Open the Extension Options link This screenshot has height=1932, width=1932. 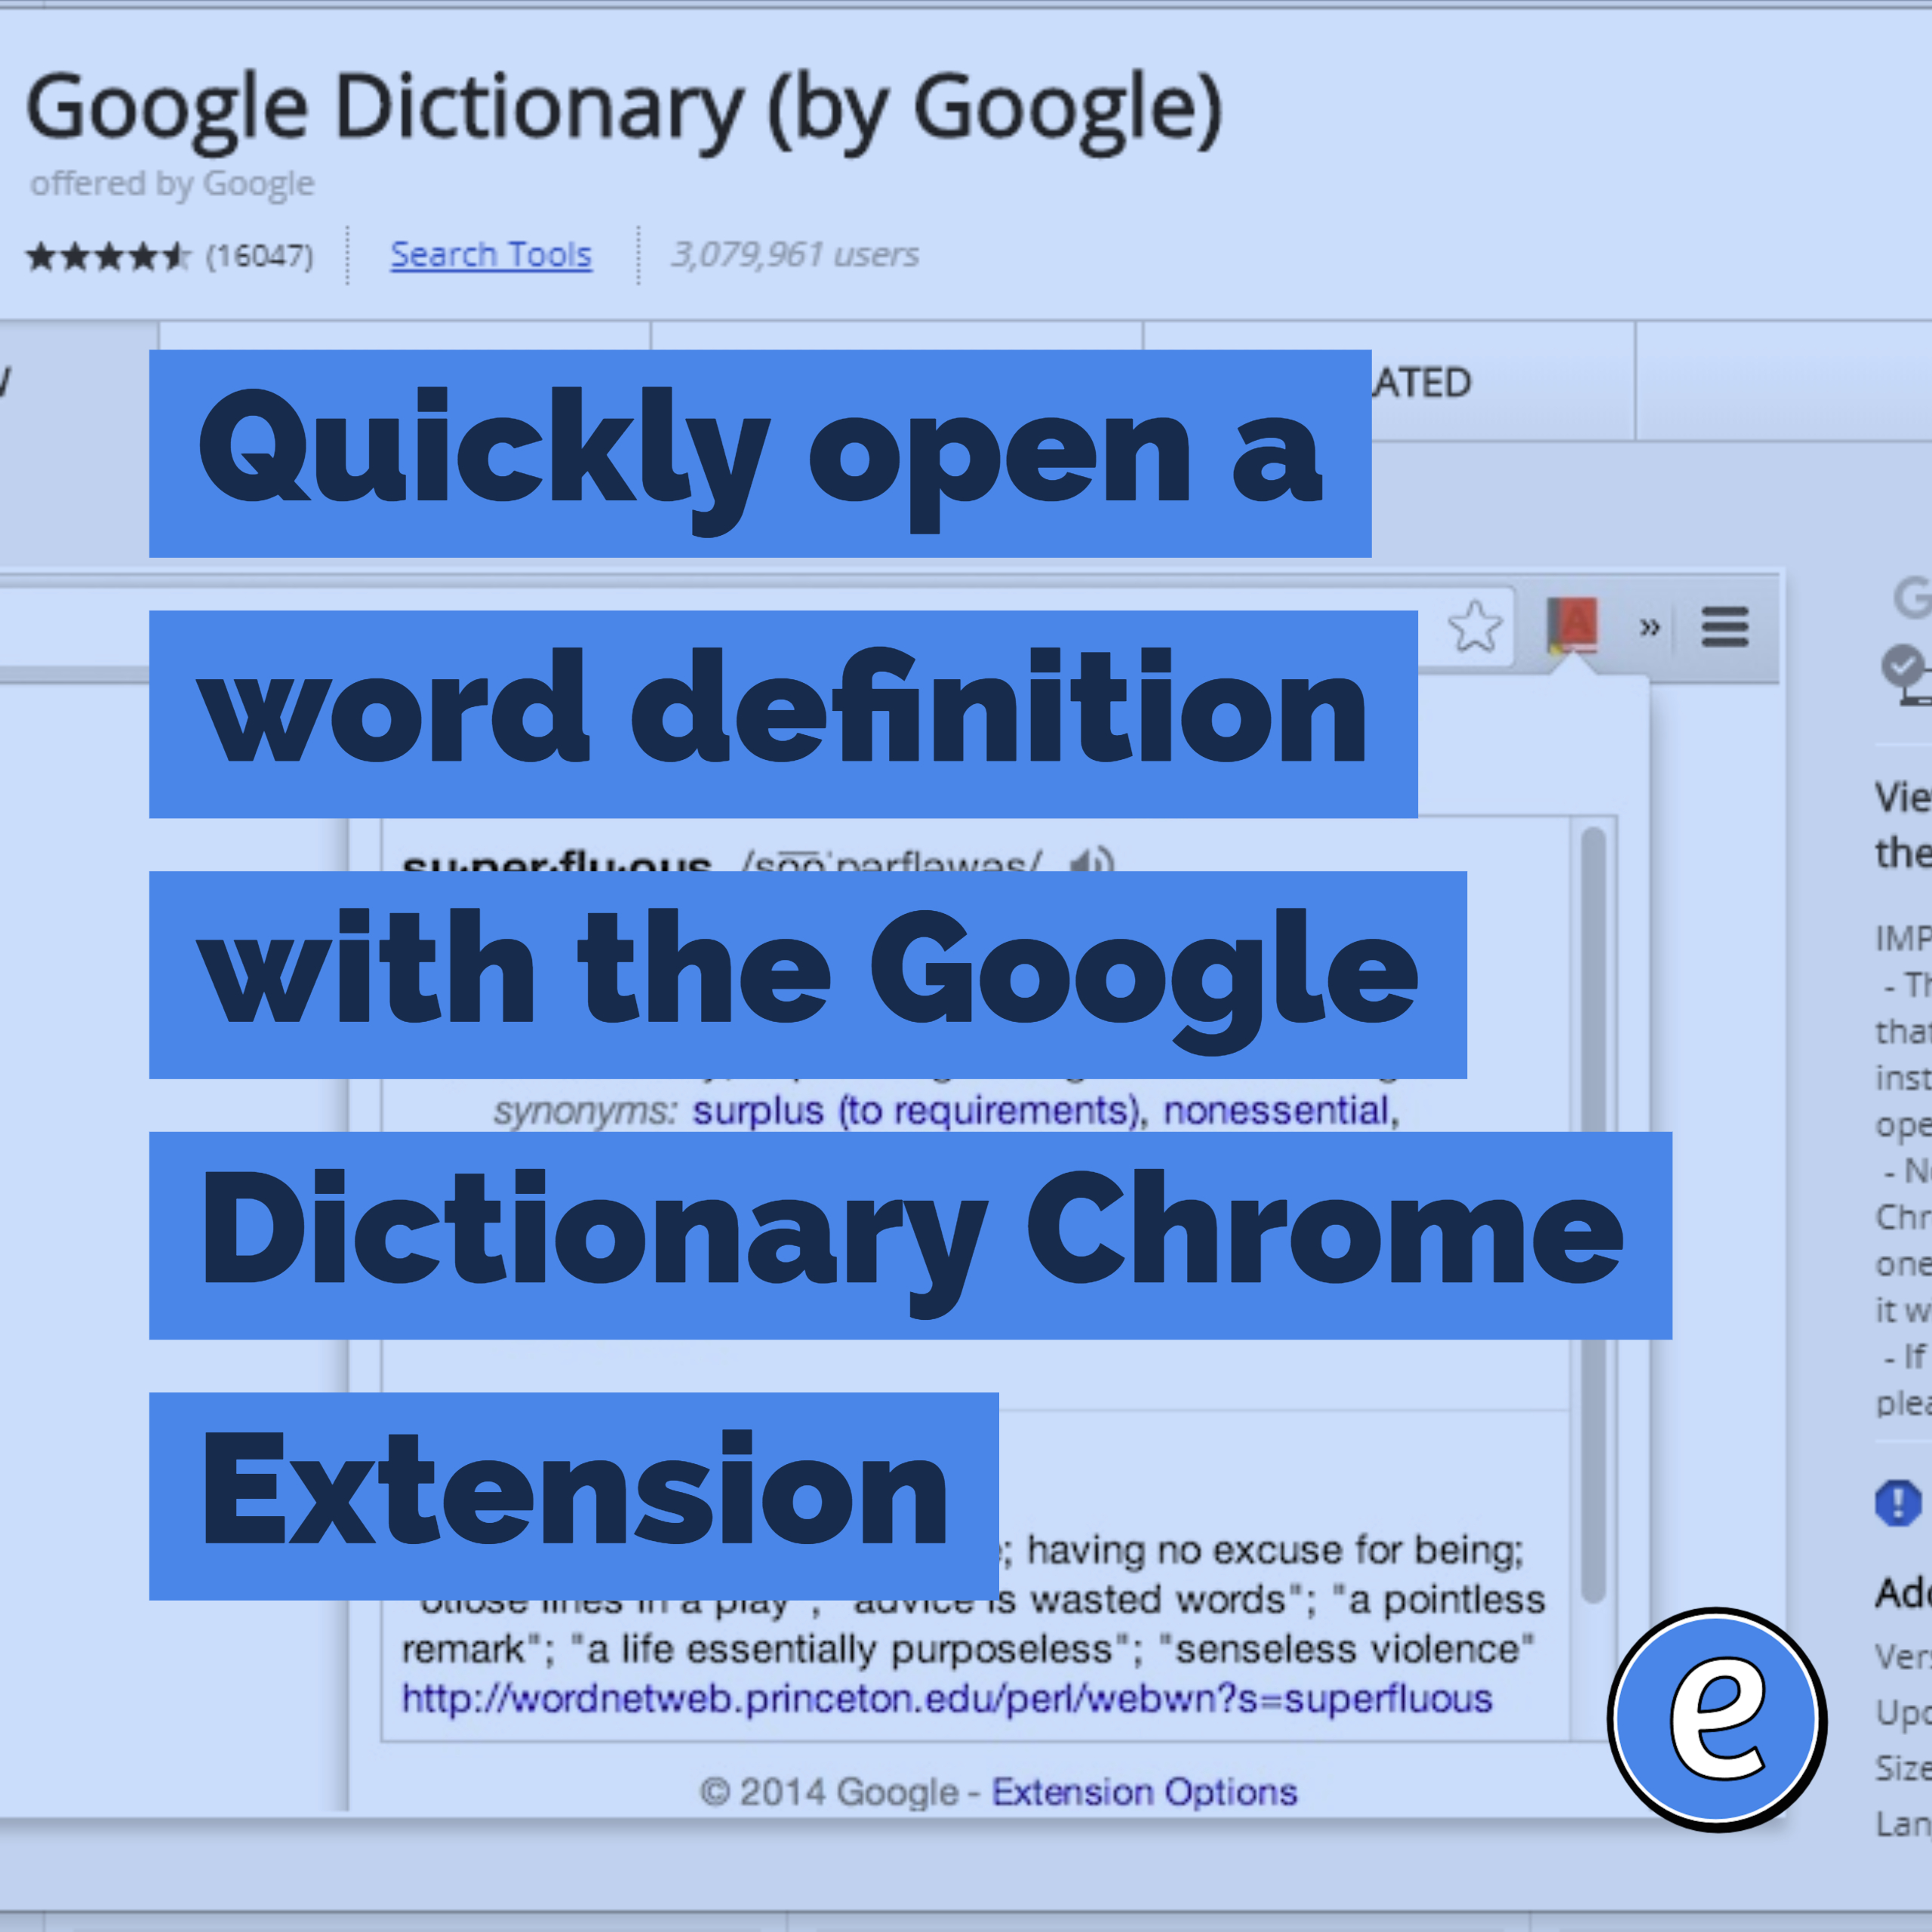pos(1144,1792)
